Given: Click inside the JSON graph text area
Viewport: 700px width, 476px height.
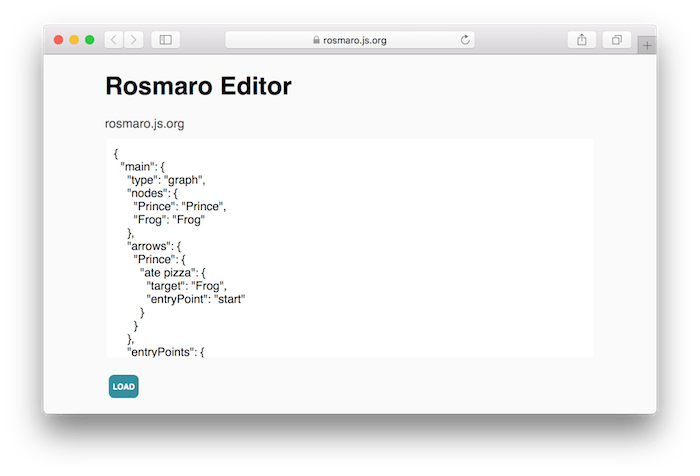Looking at the screenshot, I should [x=350, y=248].
